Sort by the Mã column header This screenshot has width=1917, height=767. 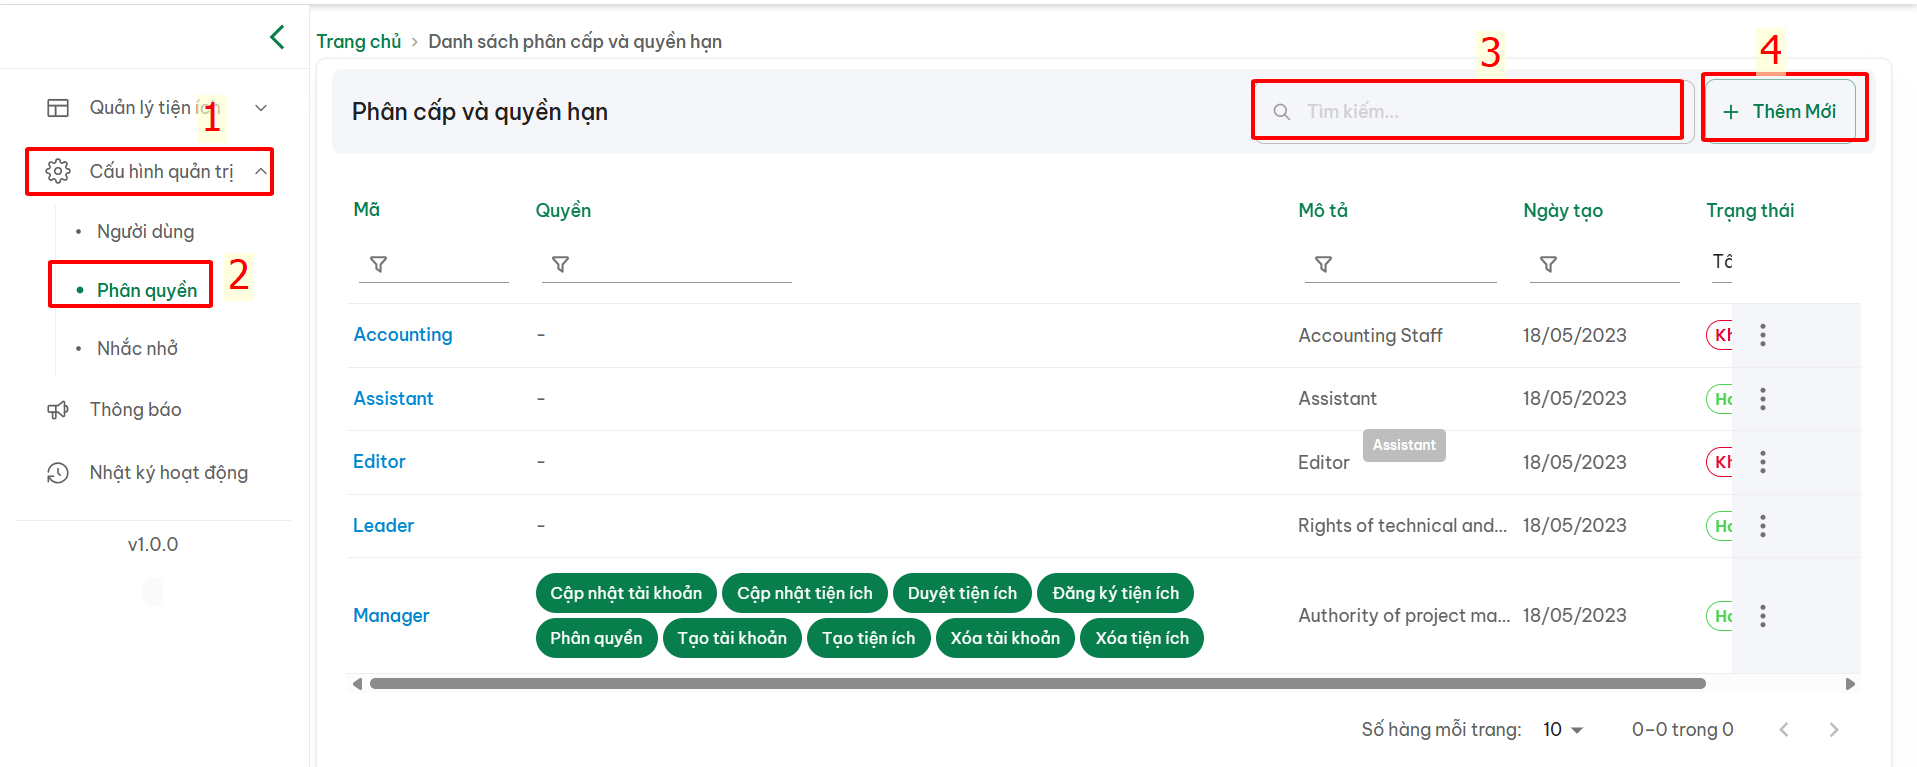tap(366, 210)
